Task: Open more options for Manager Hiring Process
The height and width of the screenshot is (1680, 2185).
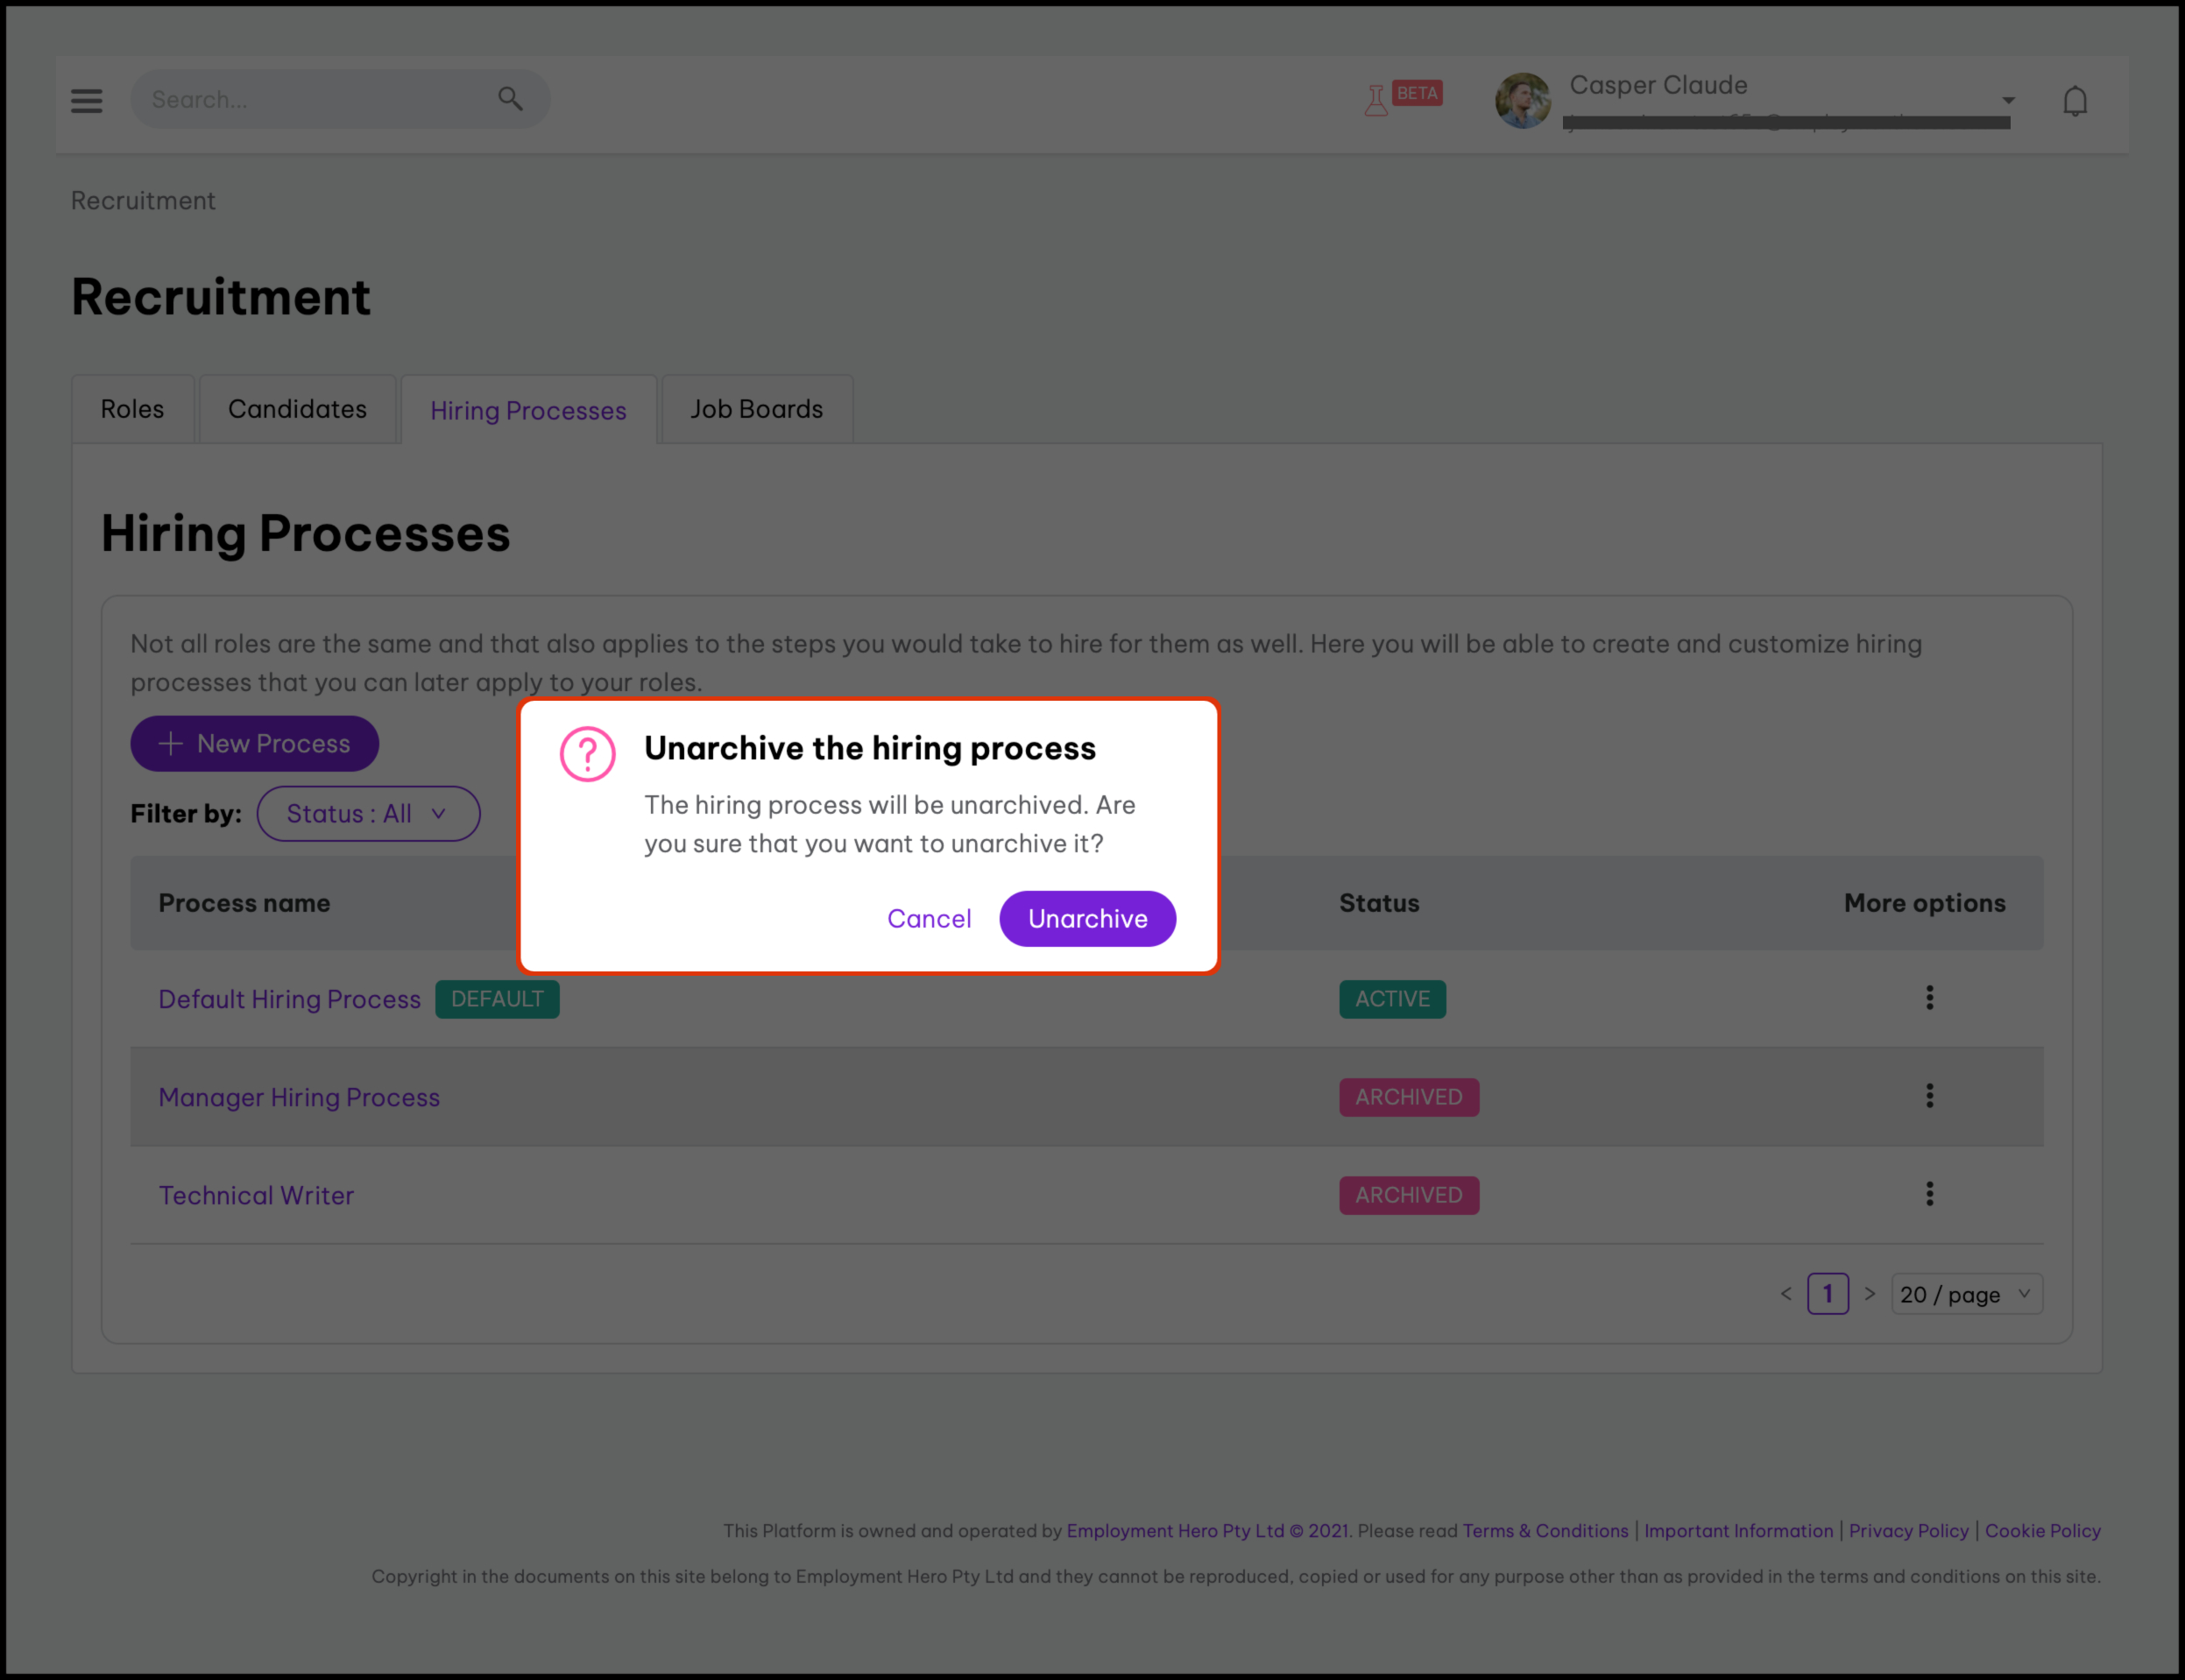Action: (1929, 1096)
